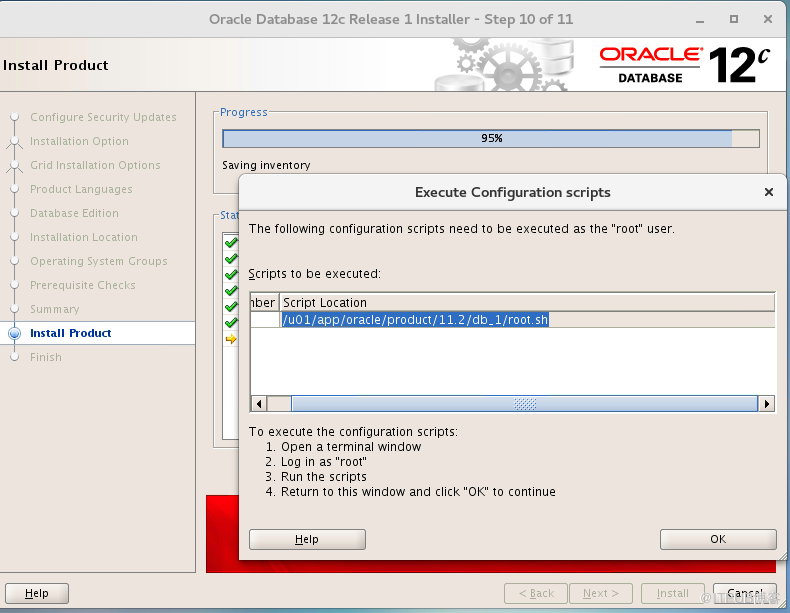Select the Finish step
The width and height of the screenshot is (790, 613).
[x=46, y=357]
